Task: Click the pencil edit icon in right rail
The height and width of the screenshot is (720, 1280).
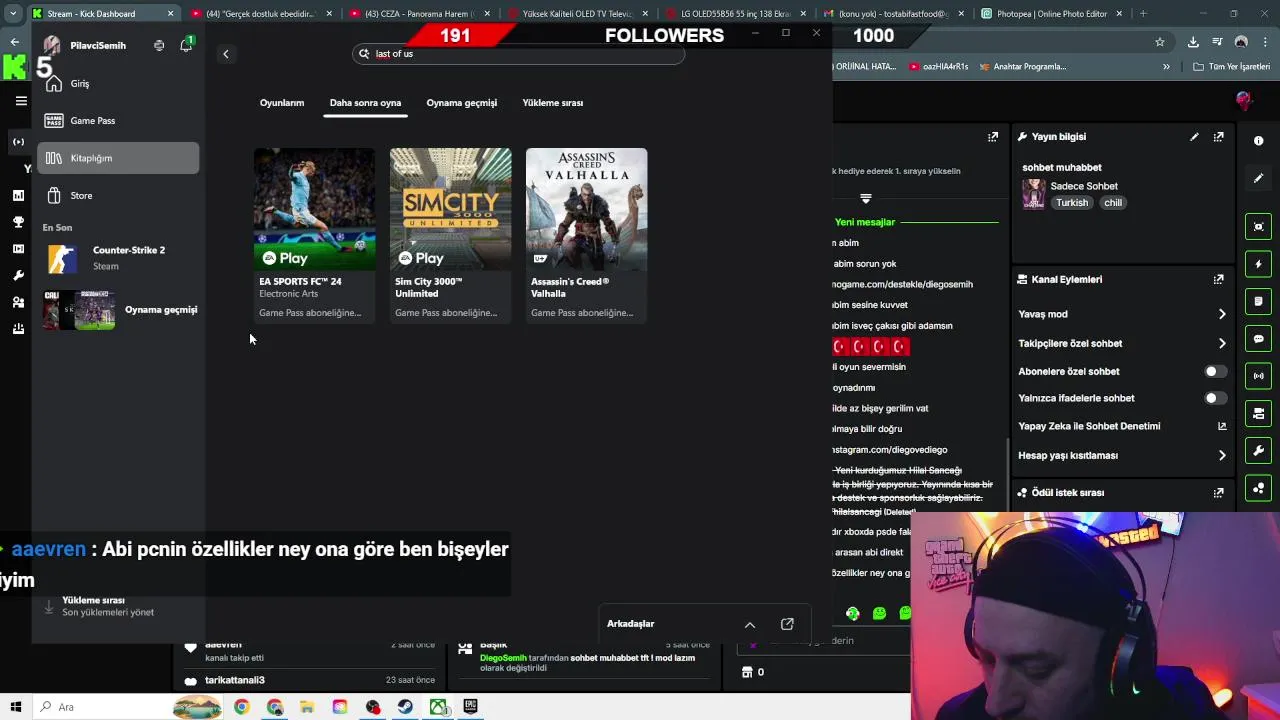Action: (1259, 178)
